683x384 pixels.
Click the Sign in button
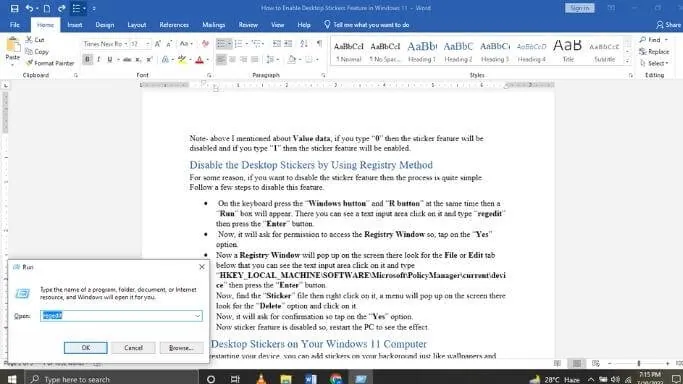[579, 8]
